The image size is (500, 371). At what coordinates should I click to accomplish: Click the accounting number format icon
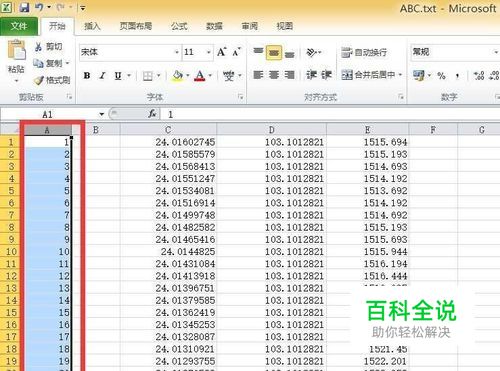click(419, 75)
